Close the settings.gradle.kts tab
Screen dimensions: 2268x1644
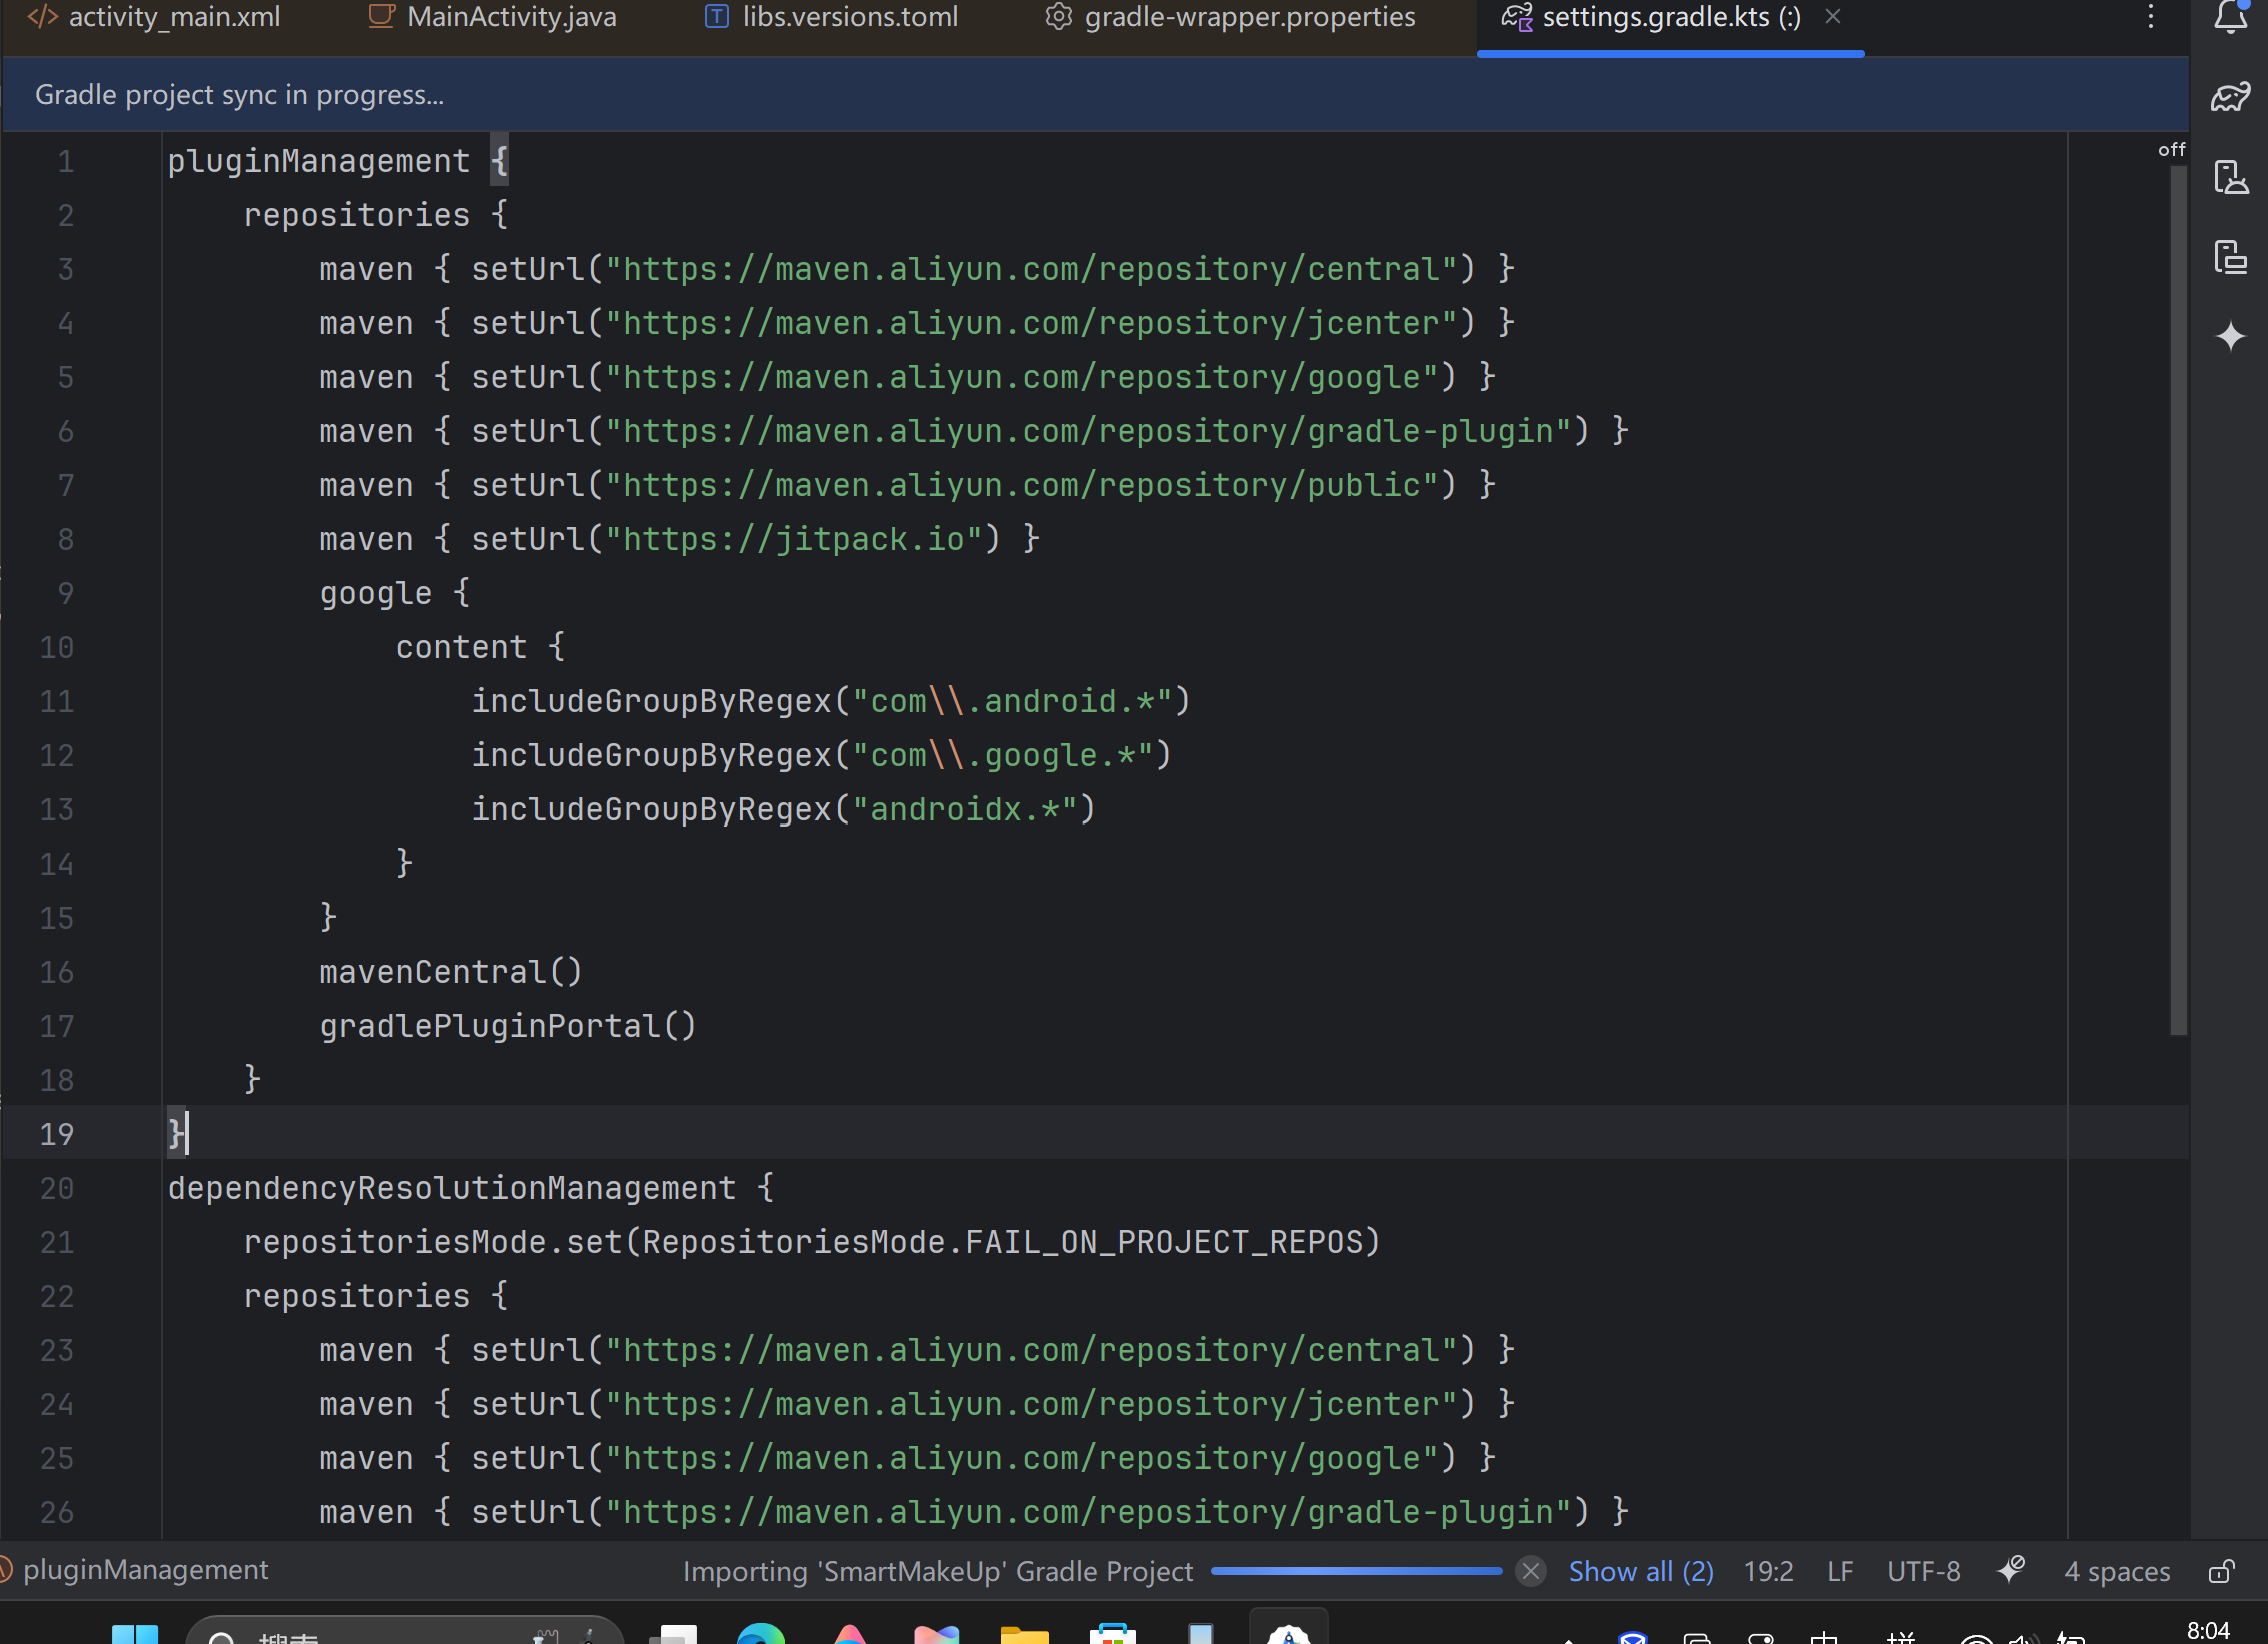pyautogui.click(x=1832, y=17)
